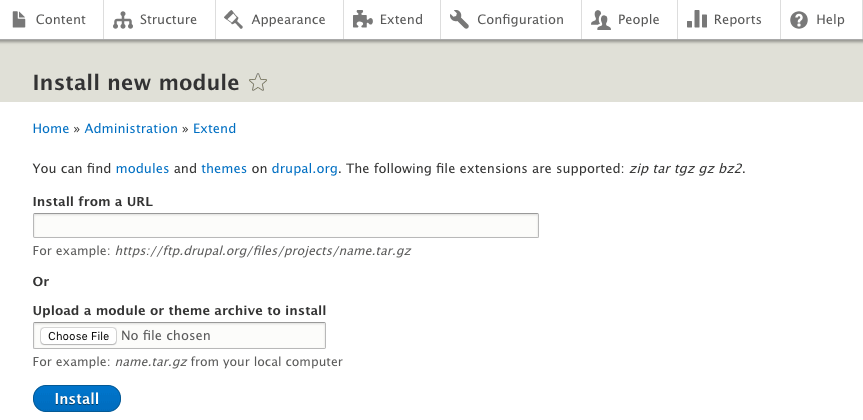
Task: Click the Appearance paintbrush icon
Action: (x=234, y=19)
